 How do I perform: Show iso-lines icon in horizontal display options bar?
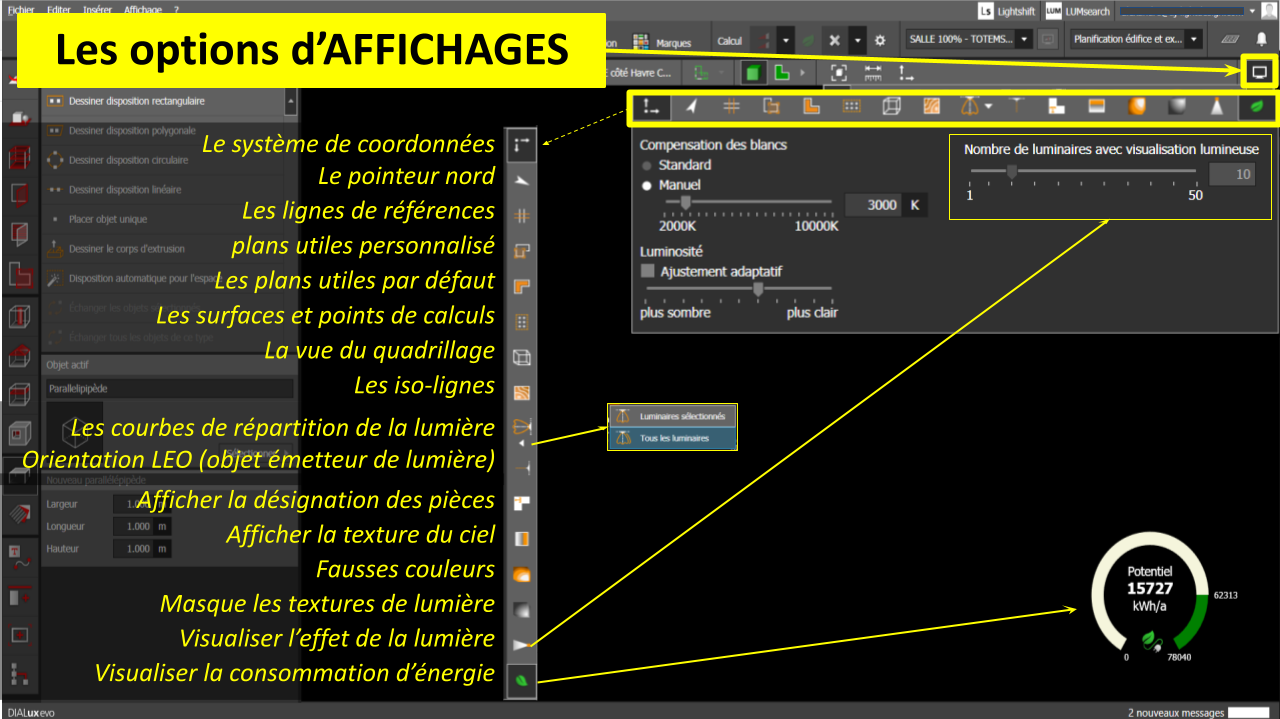(x=931, y=107)
